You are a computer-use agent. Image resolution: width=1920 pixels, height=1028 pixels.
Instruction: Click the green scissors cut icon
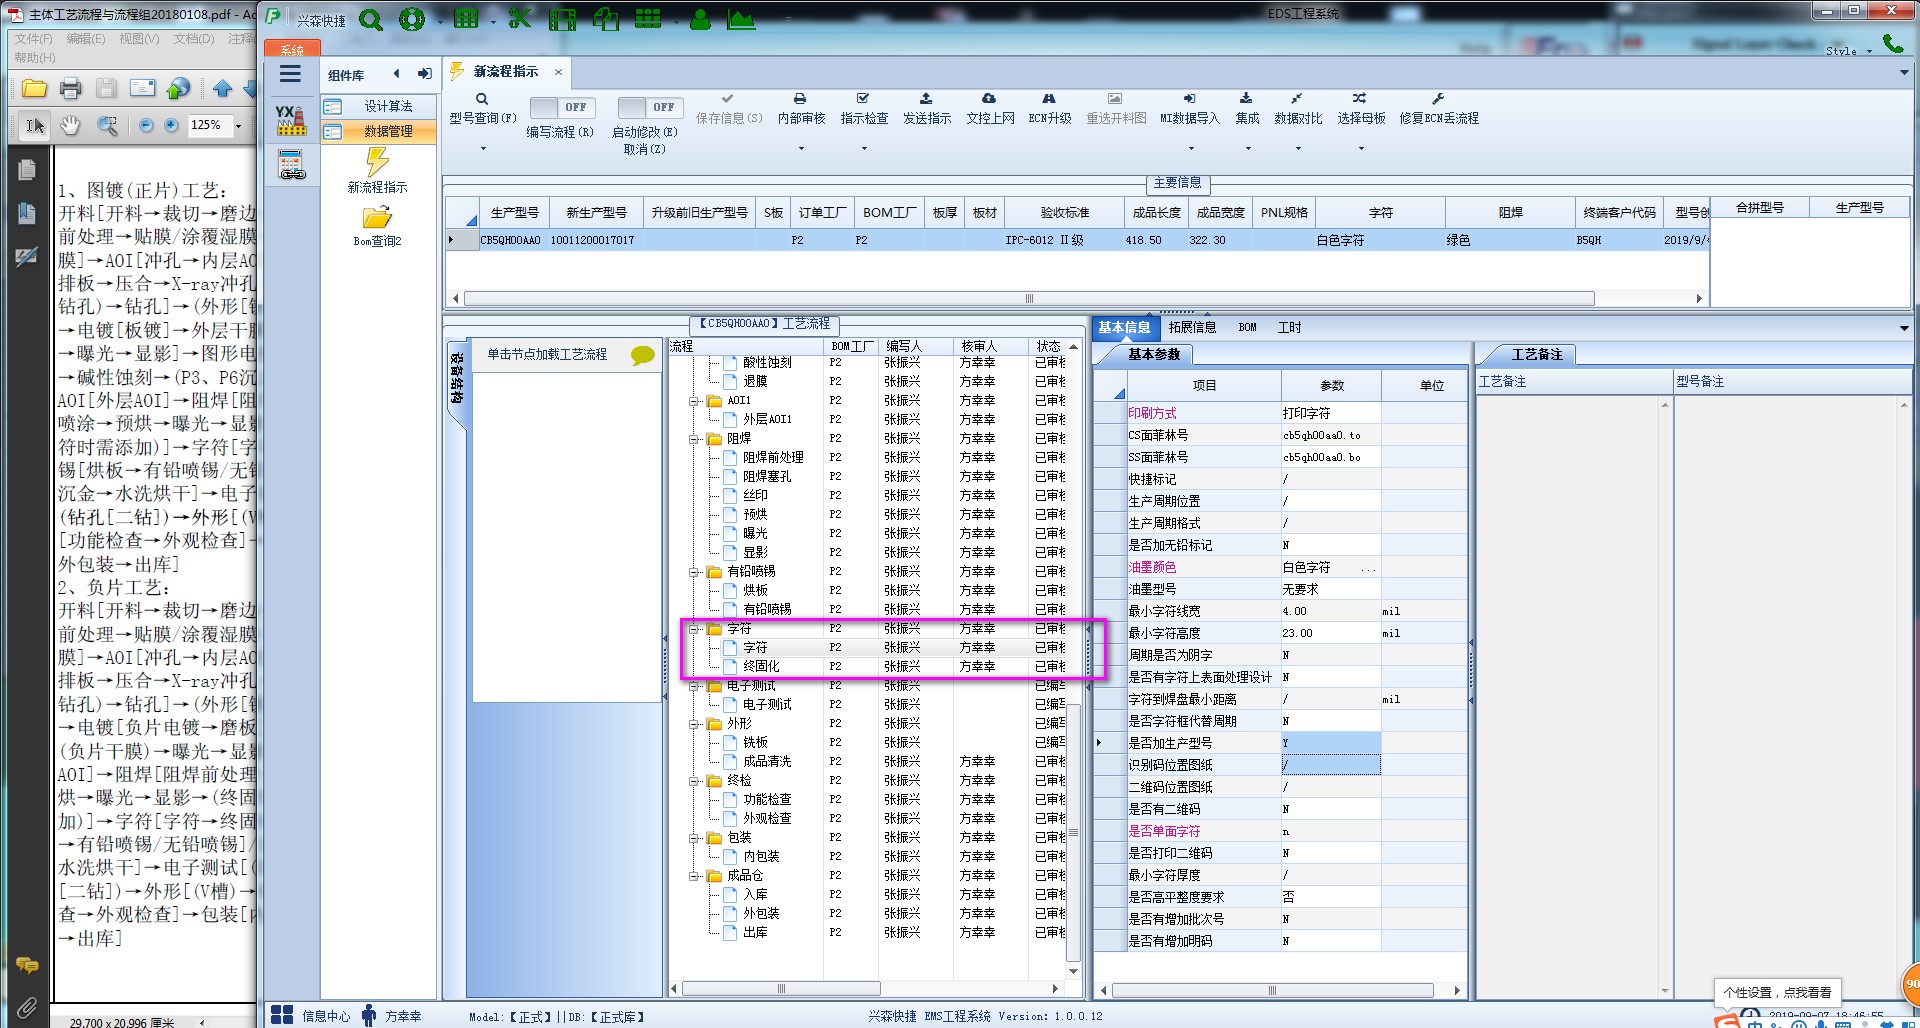519,18
